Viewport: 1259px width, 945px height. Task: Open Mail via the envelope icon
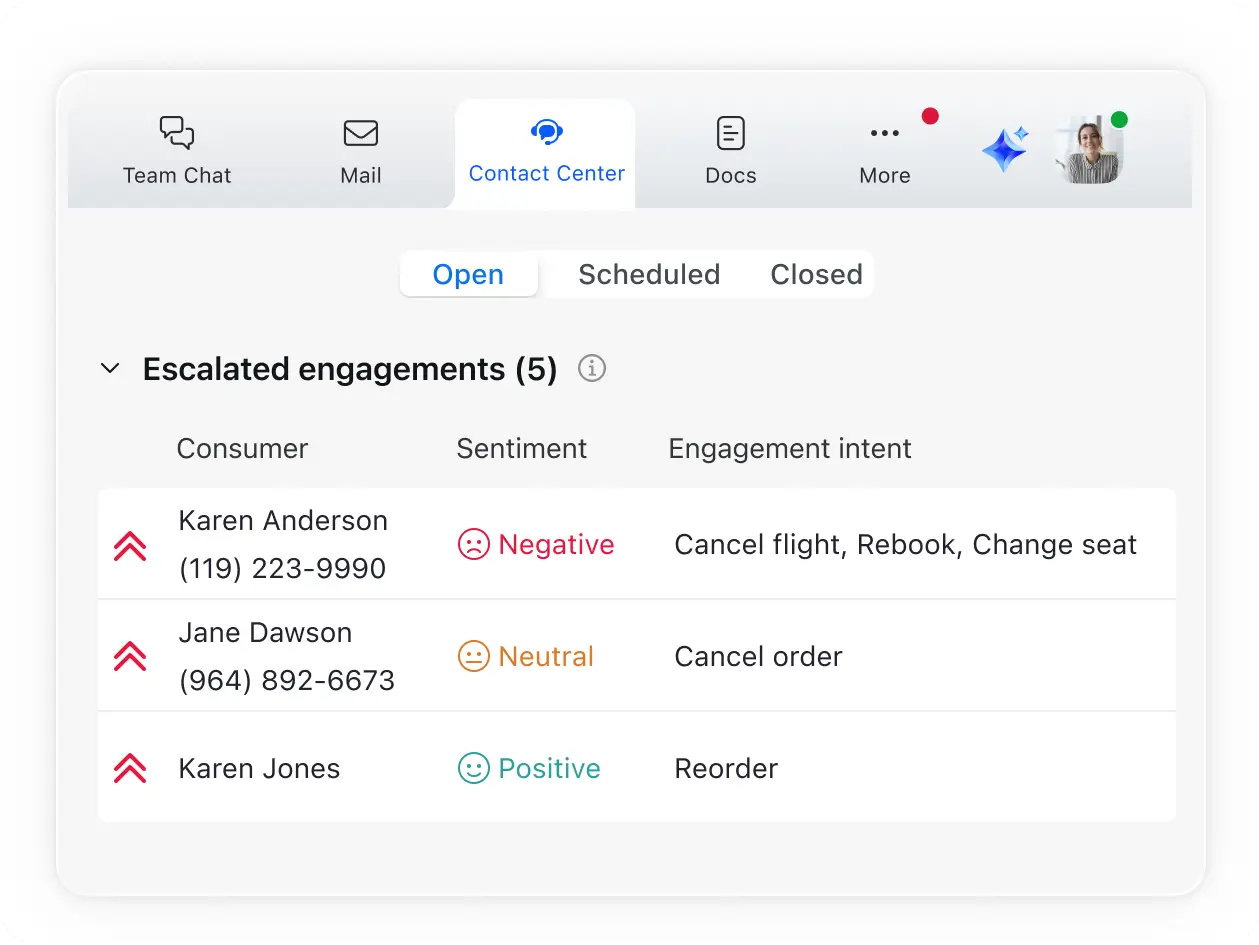pyautogui.click(x=360, y=134)
